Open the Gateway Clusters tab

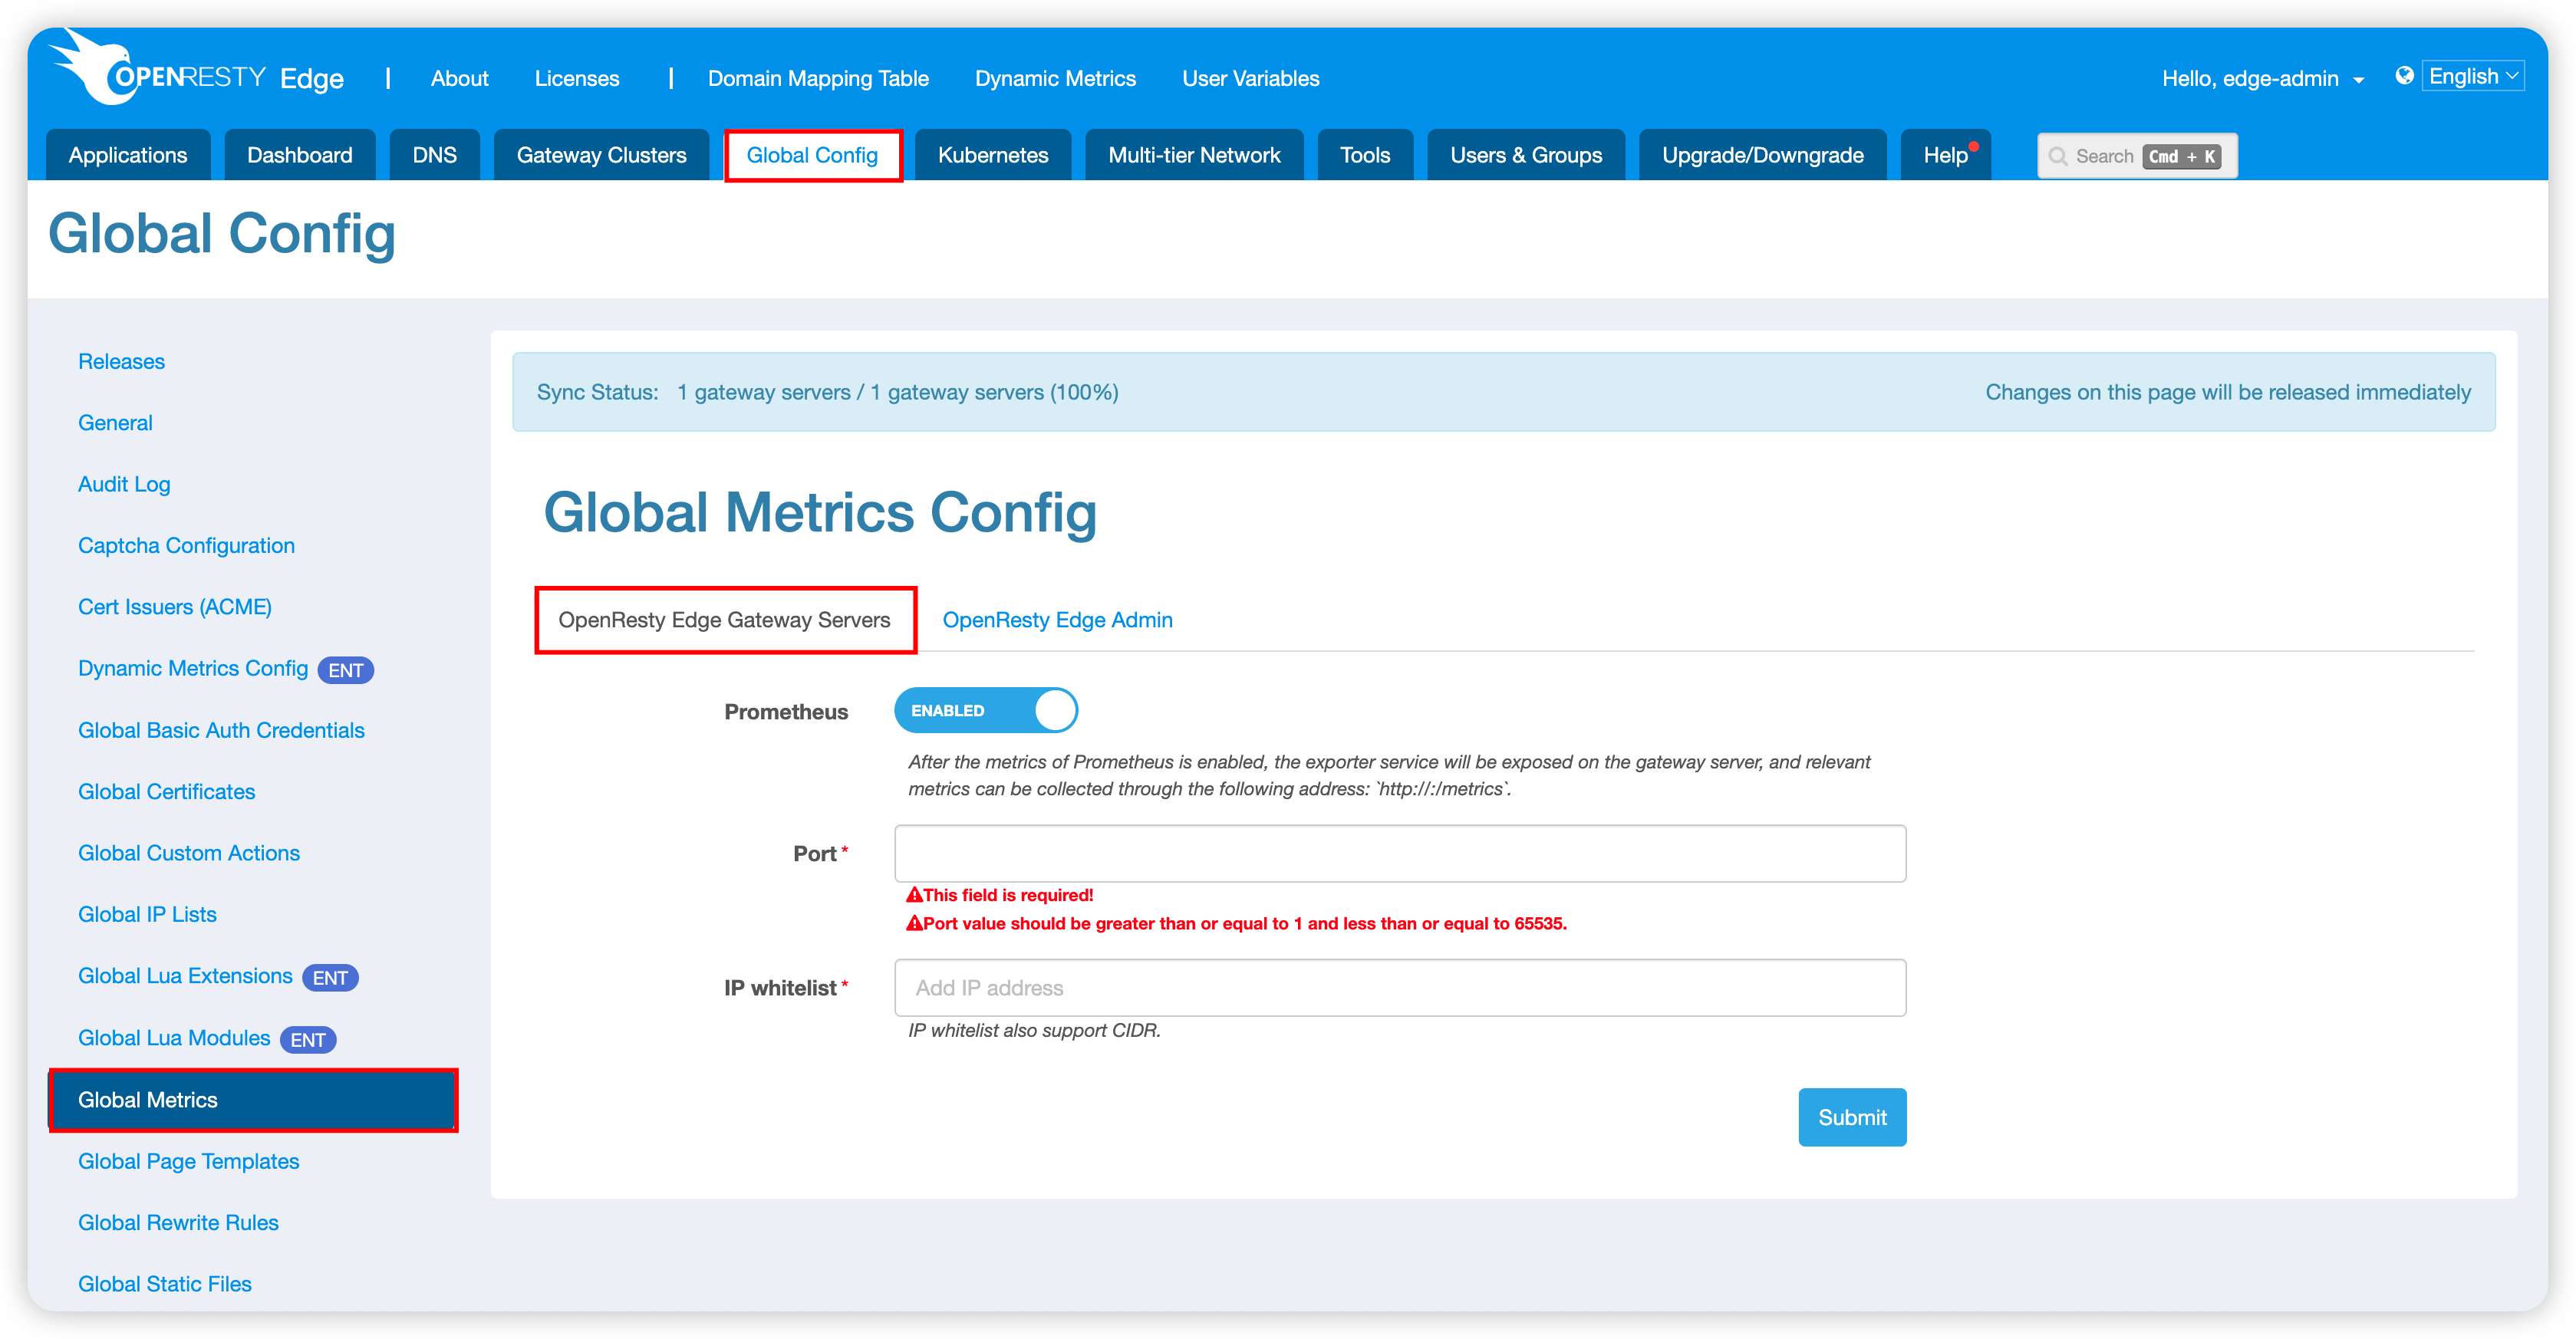[x=601, y=155]
